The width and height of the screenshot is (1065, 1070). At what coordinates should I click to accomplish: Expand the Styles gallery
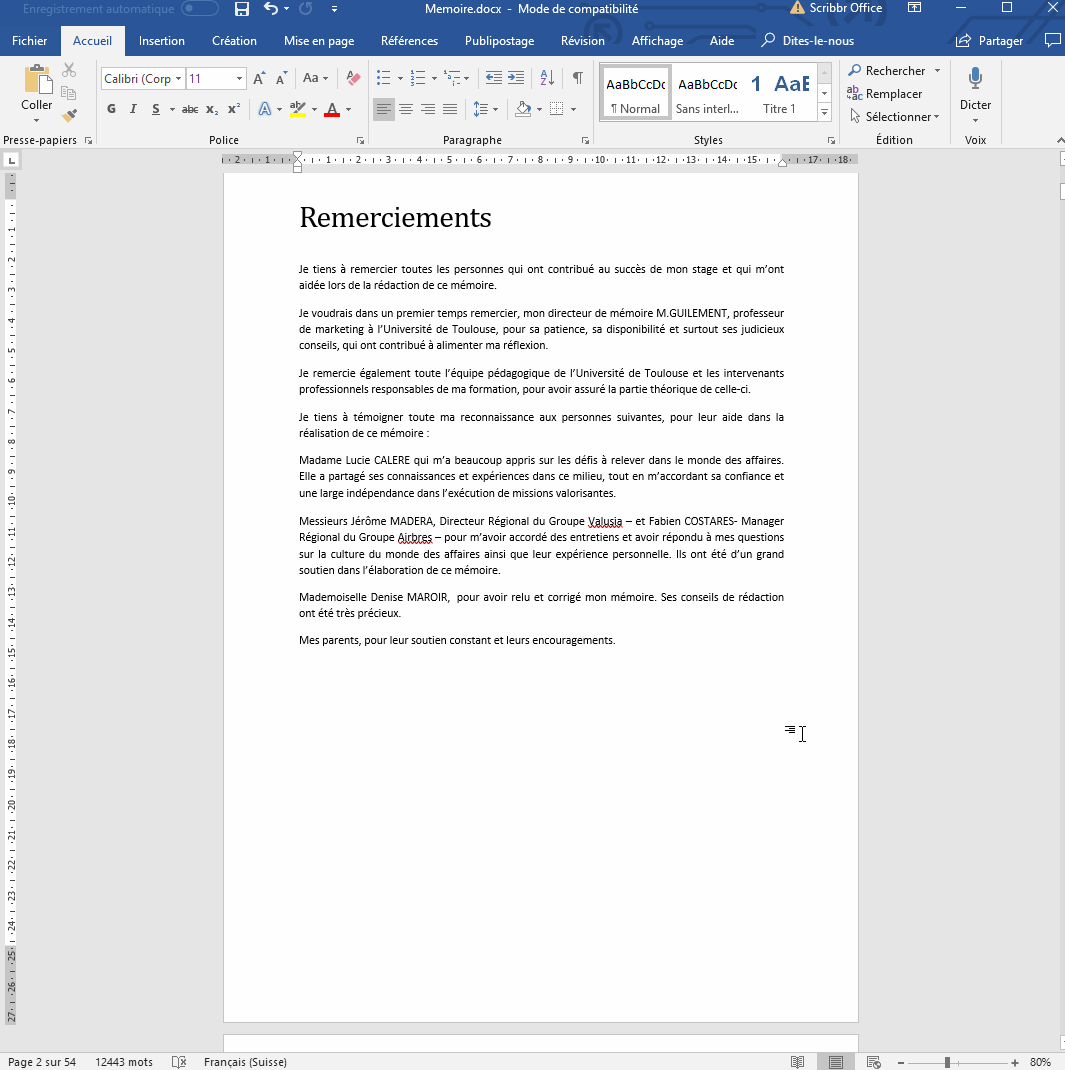coord(824,111)
